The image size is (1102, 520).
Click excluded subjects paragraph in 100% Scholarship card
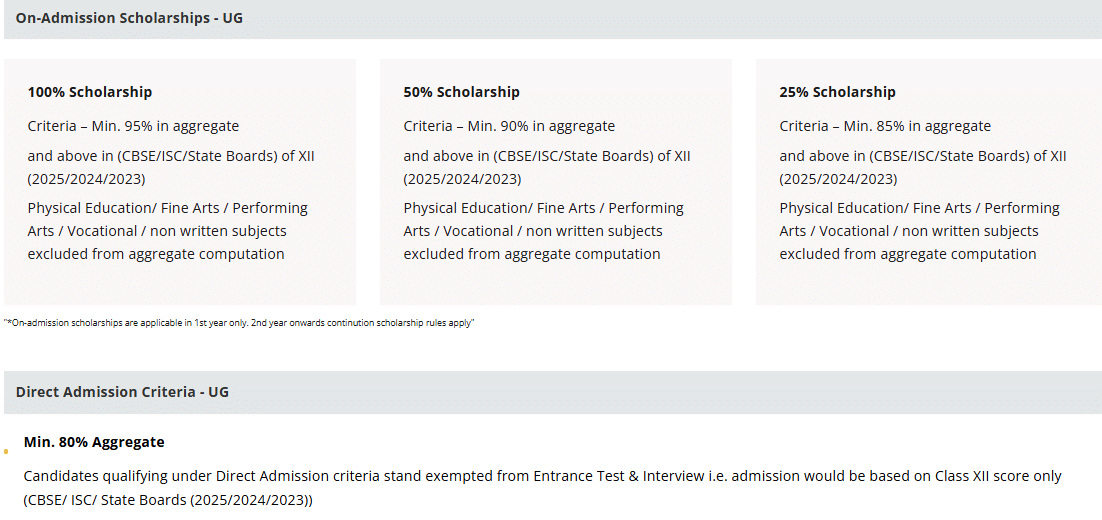(x=167, y=231)
